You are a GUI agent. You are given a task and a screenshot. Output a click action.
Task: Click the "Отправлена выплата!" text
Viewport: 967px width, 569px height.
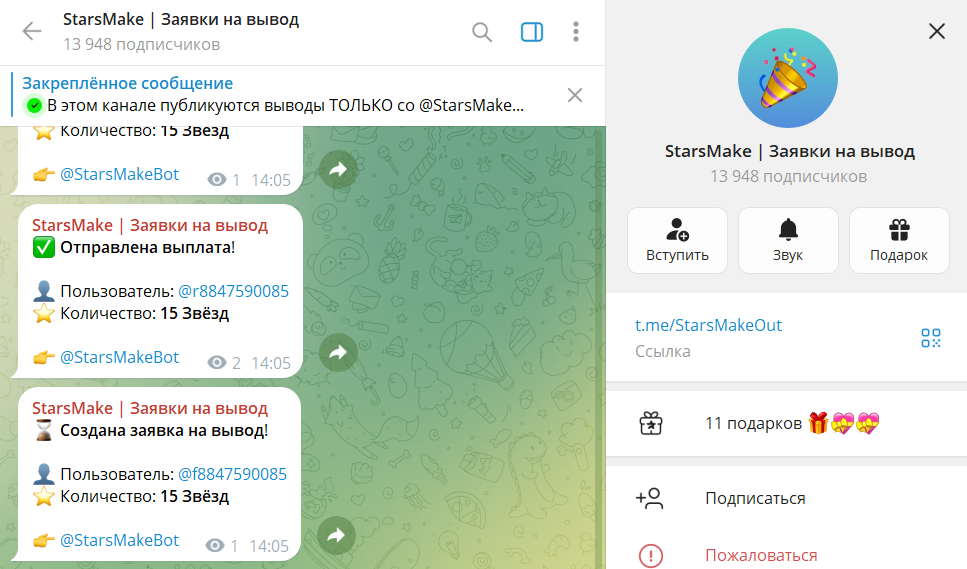coord(147,248)
